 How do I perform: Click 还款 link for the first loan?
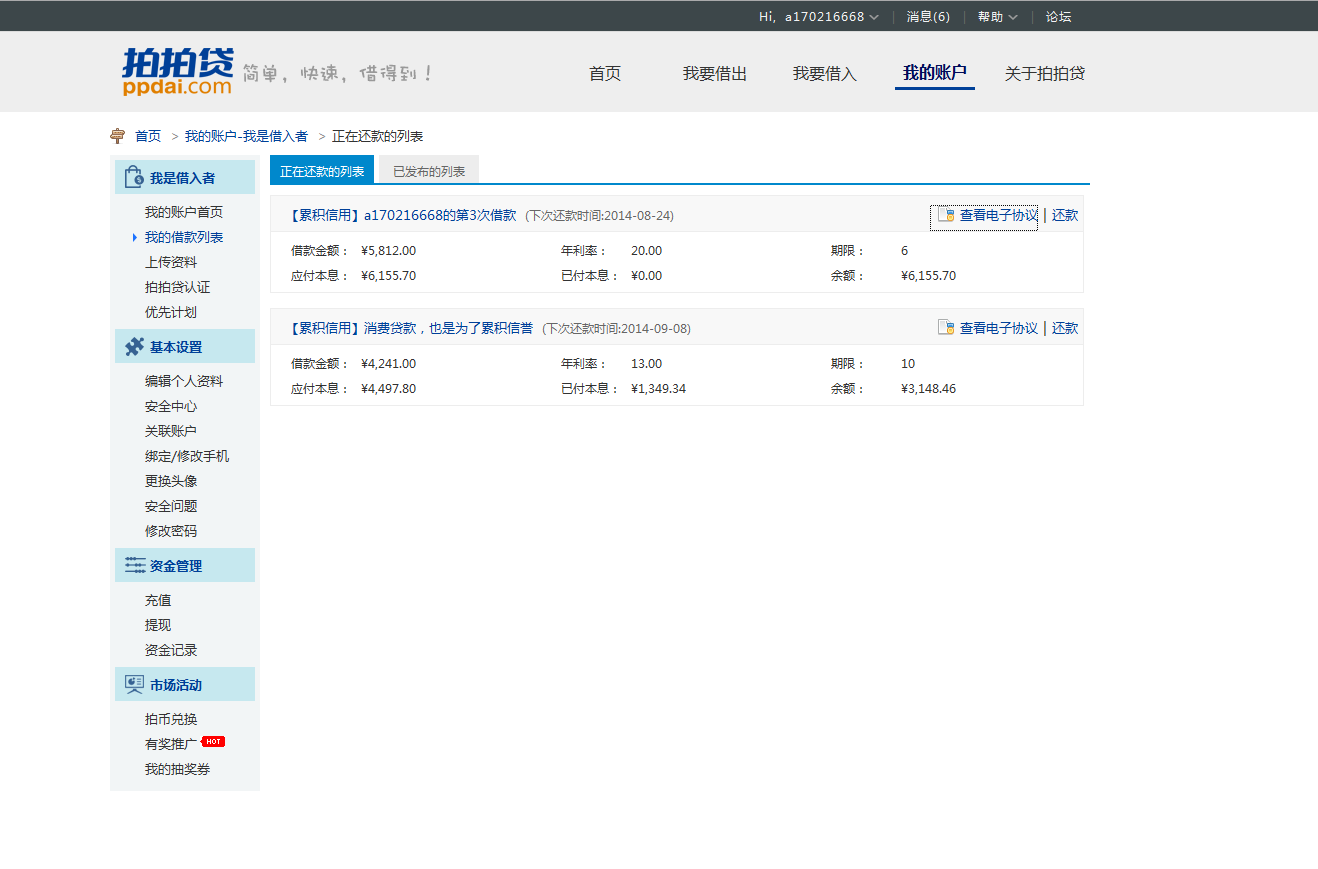click(1065, 215)
